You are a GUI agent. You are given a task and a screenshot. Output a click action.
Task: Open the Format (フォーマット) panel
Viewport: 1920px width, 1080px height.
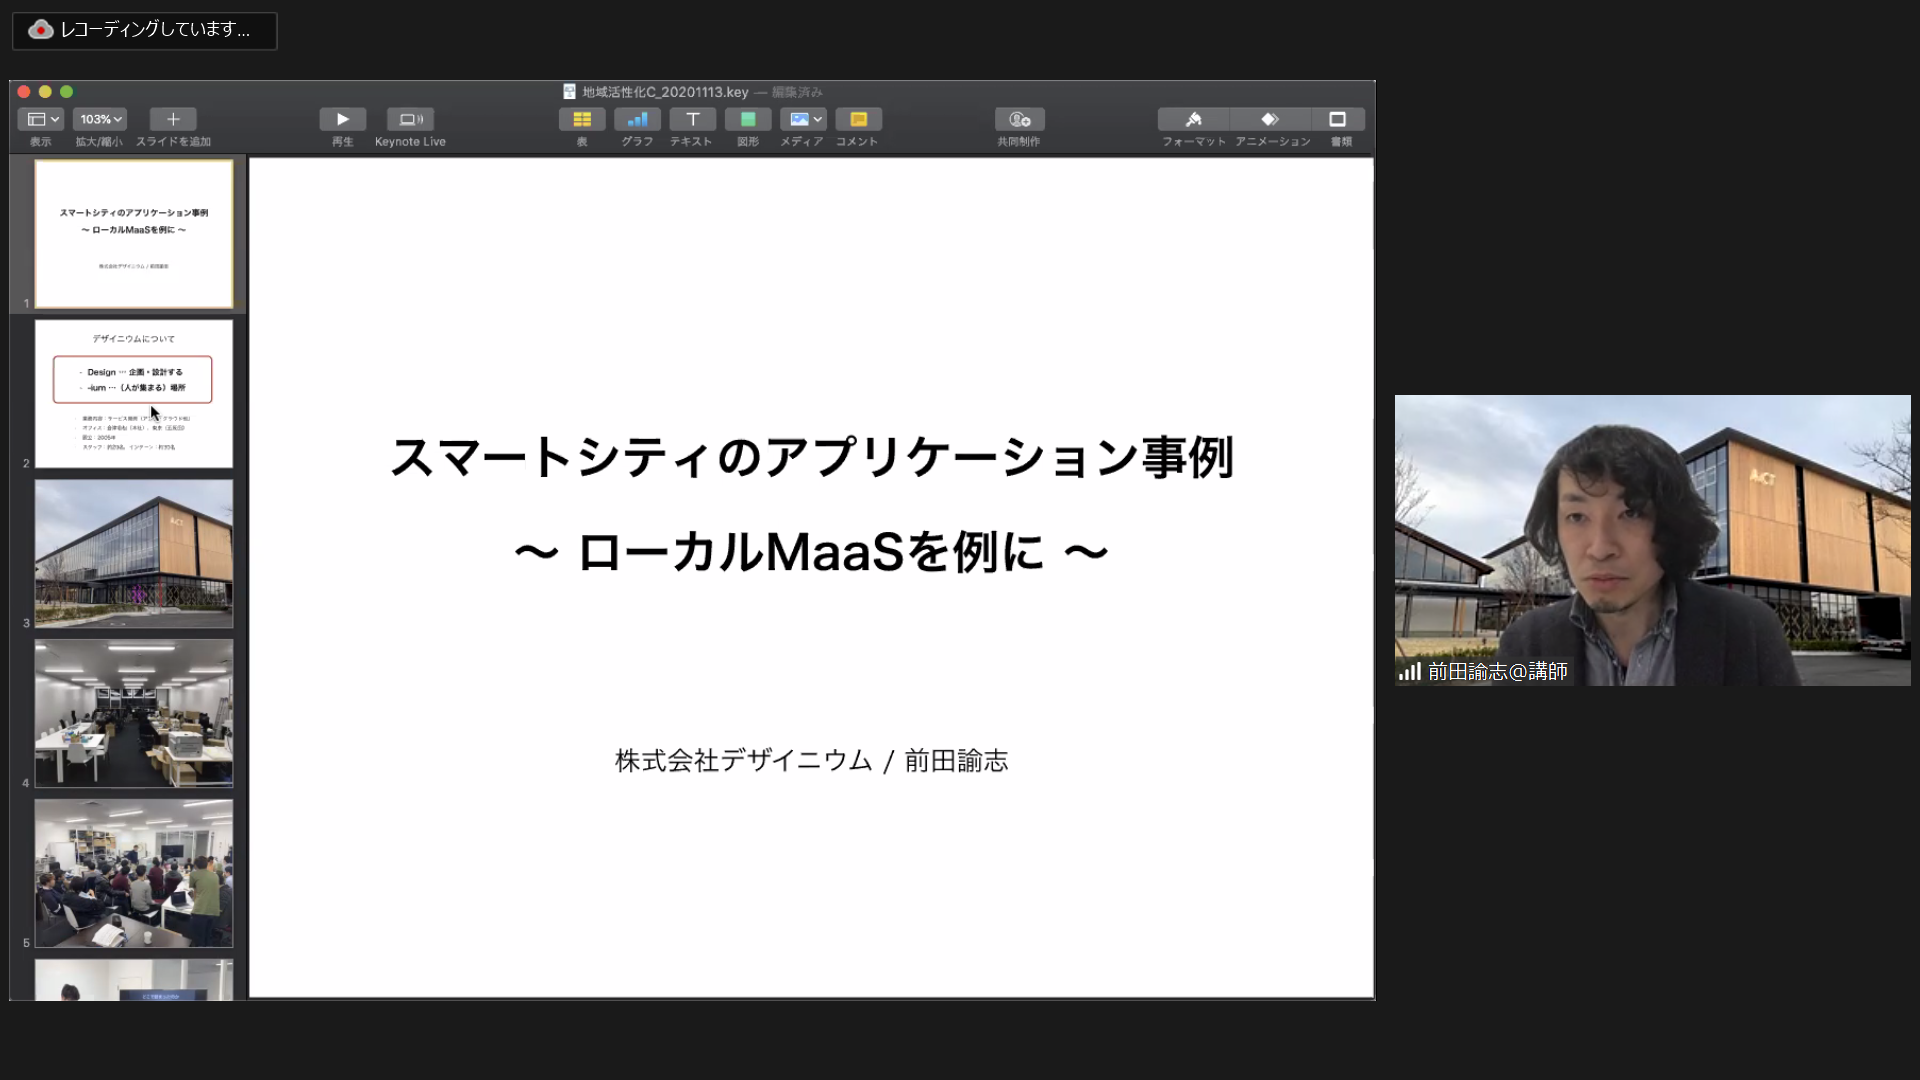1194,119
